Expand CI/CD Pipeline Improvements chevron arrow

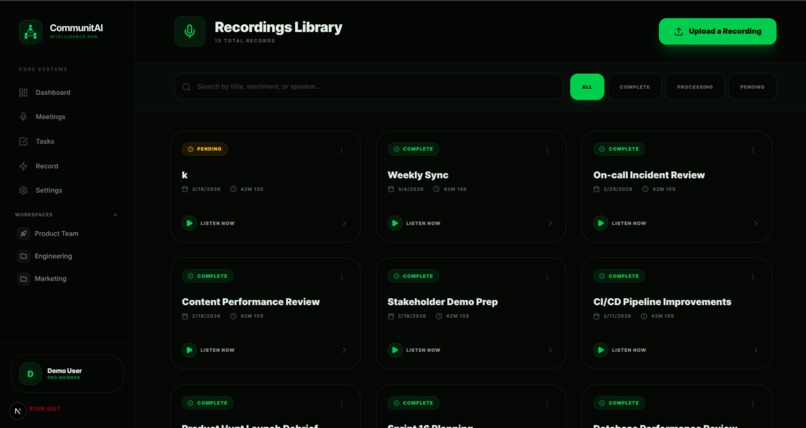coord(755,350)
